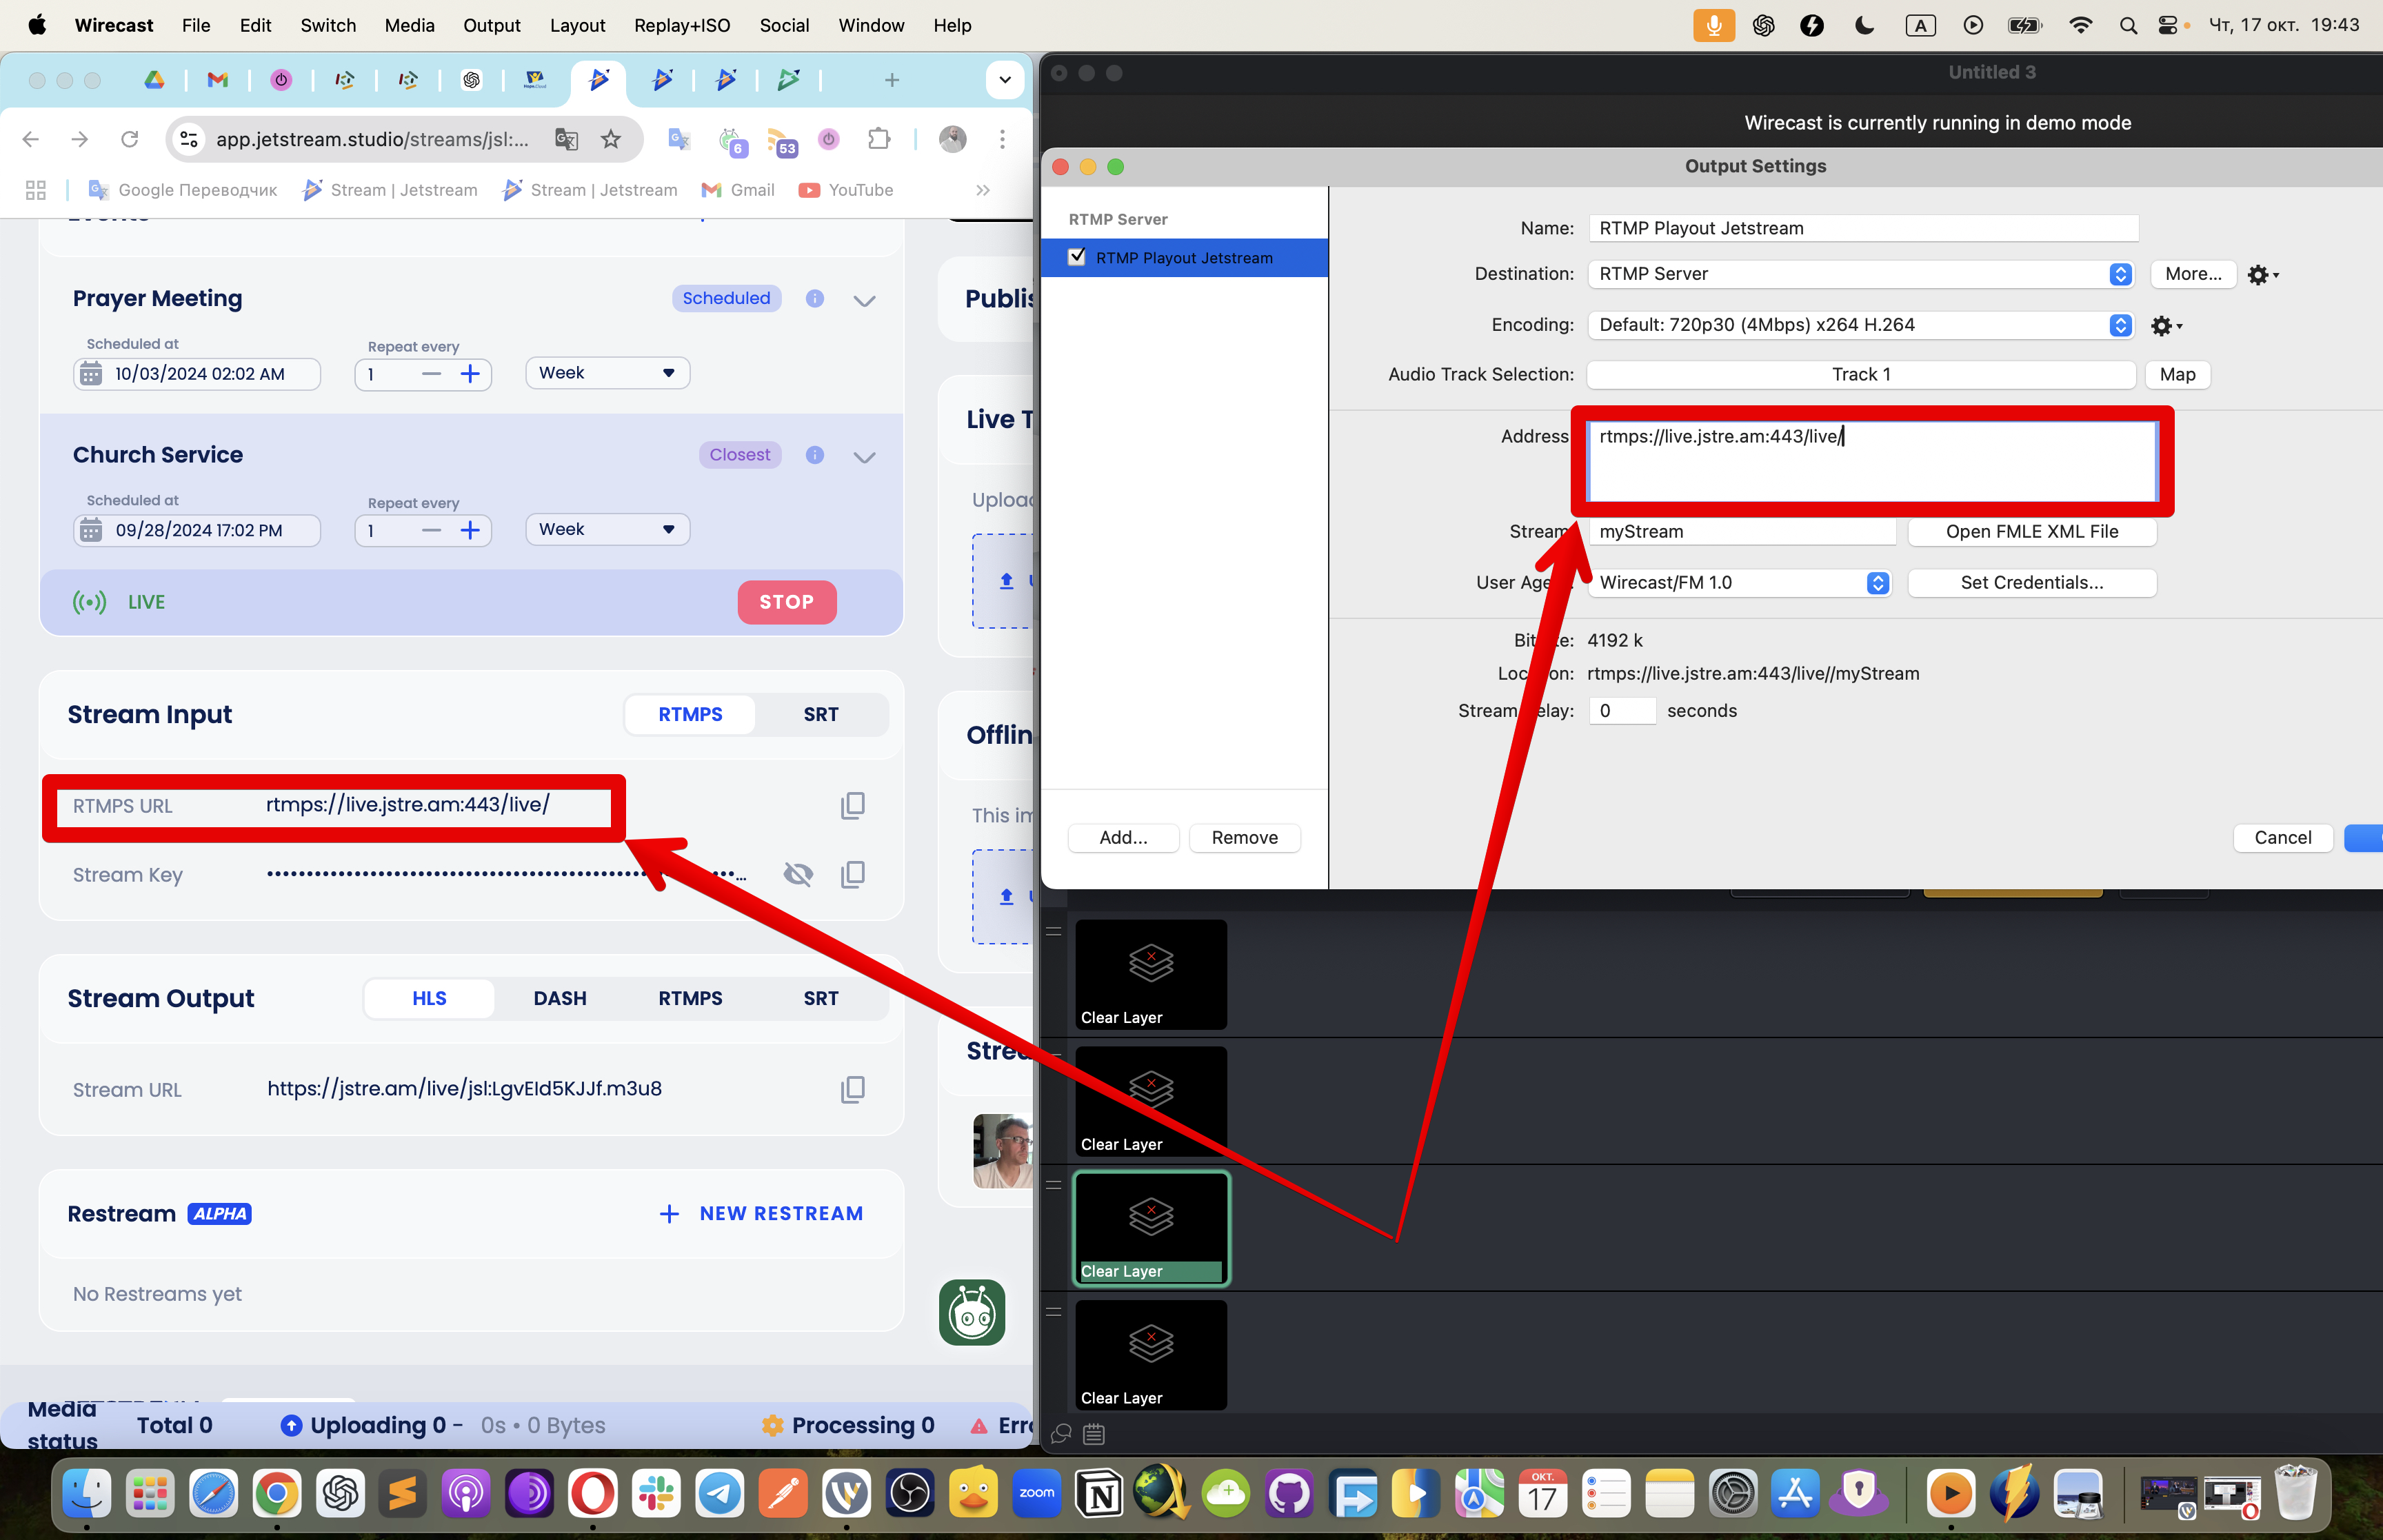Open Prayer Meeting Week repeat dropdown
Viewport: 2383px width, 1540px height.
click(x=607, y=373)
